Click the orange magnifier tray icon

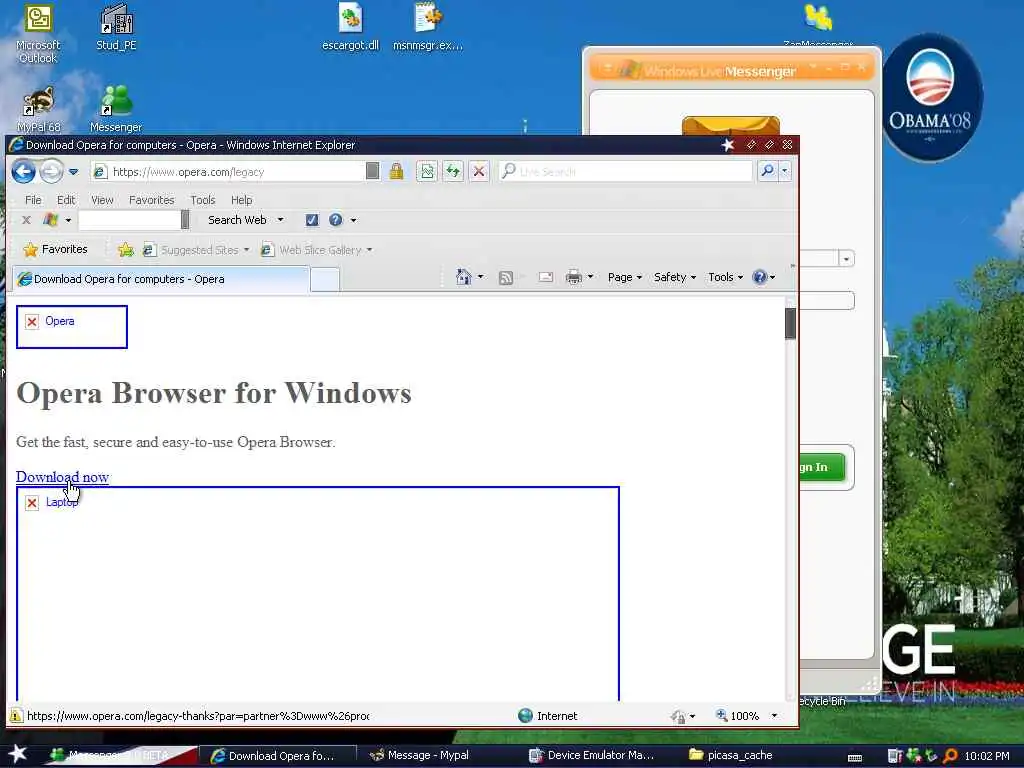950,756
